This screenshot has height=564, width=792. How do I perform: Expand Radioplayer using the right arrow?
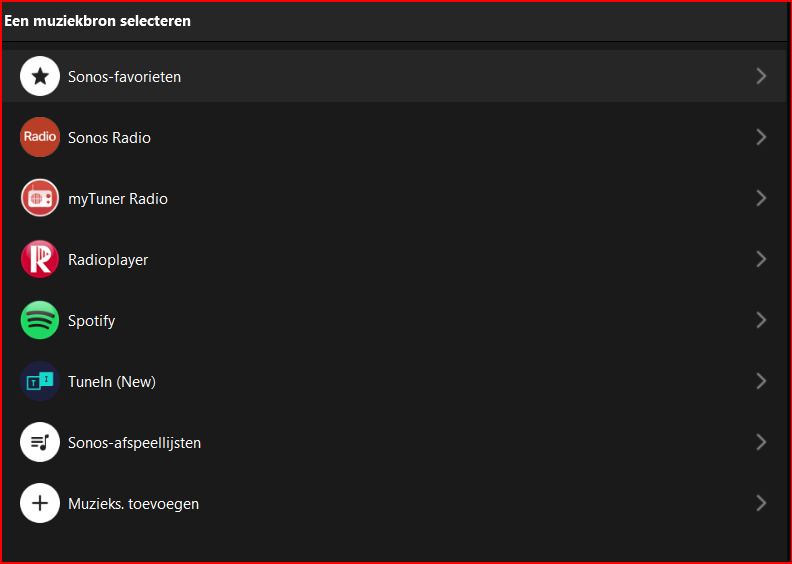click(x=761, y=259)
